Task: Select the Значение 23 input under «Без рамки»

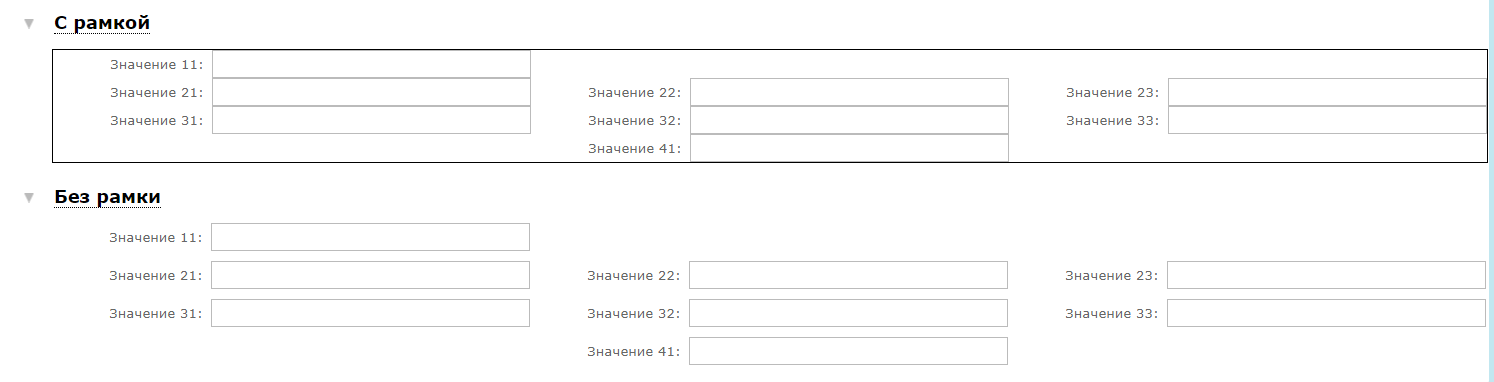Action: [x=1326, y=275]
